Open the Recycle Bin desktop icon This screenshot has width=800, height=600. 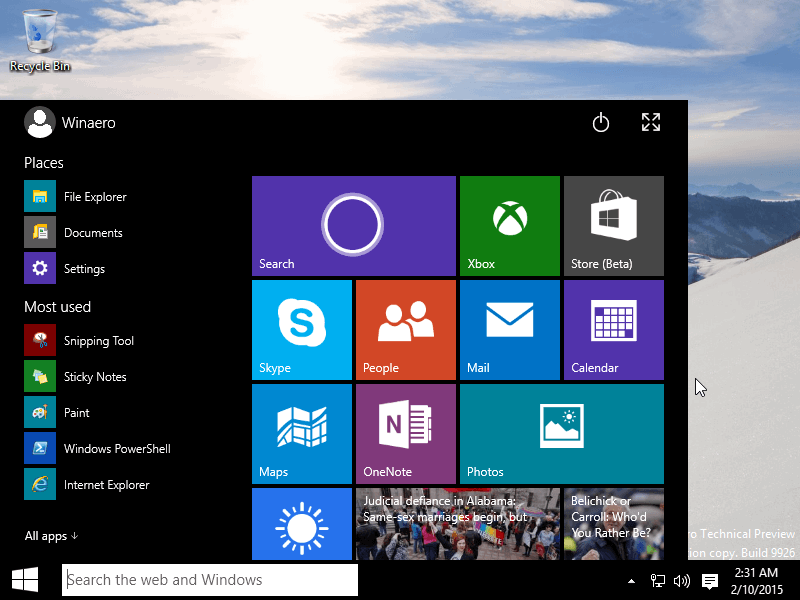40,41
